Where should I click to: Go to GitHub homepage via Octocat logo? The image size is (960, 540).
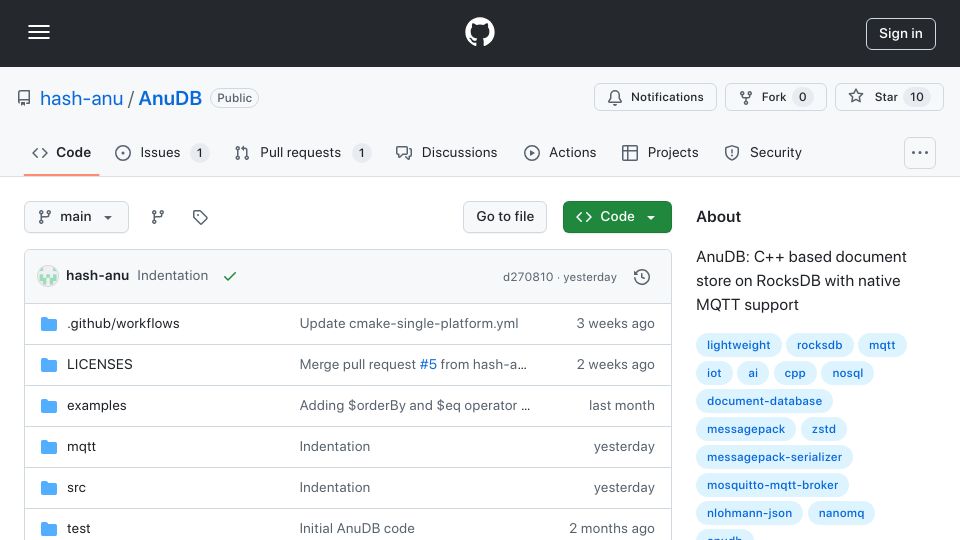tap(479, 32)
